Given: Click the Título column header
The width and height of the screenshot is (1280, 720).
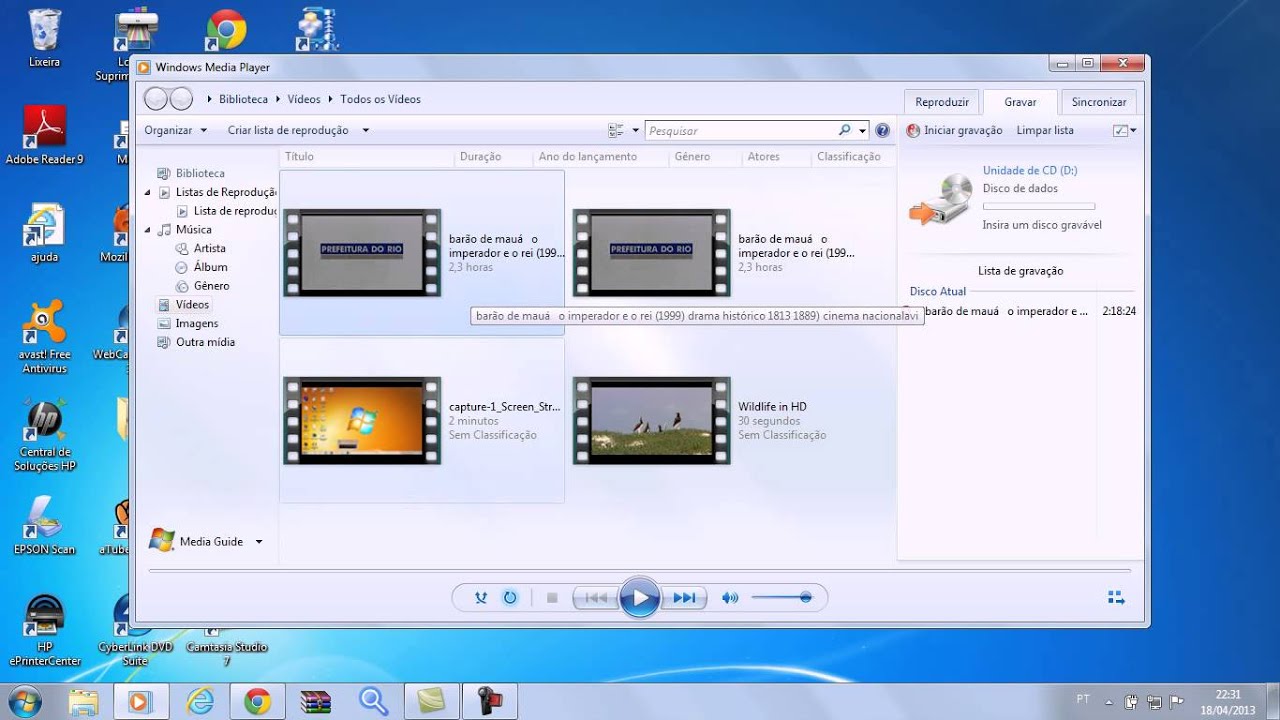Looking at the screenshot, I should coord(367,157).
